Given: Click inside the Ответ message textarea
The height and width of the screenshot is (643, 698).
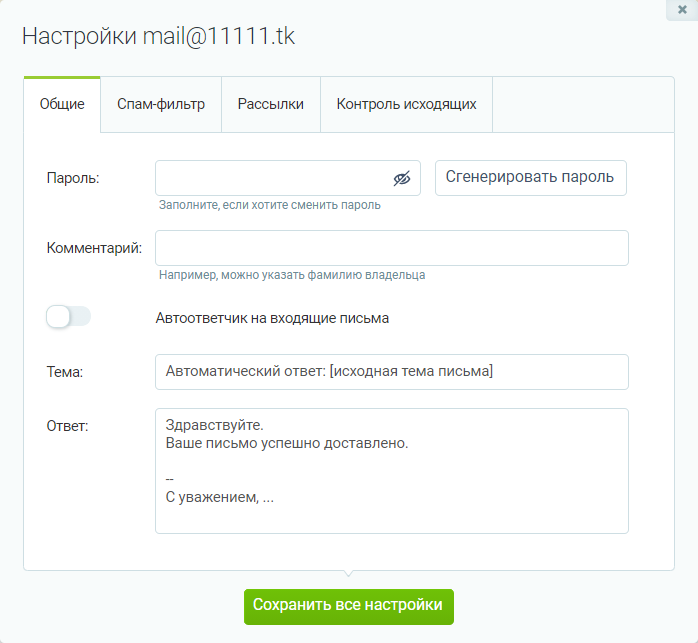Looking at the screenshot, I should [392, 471].
